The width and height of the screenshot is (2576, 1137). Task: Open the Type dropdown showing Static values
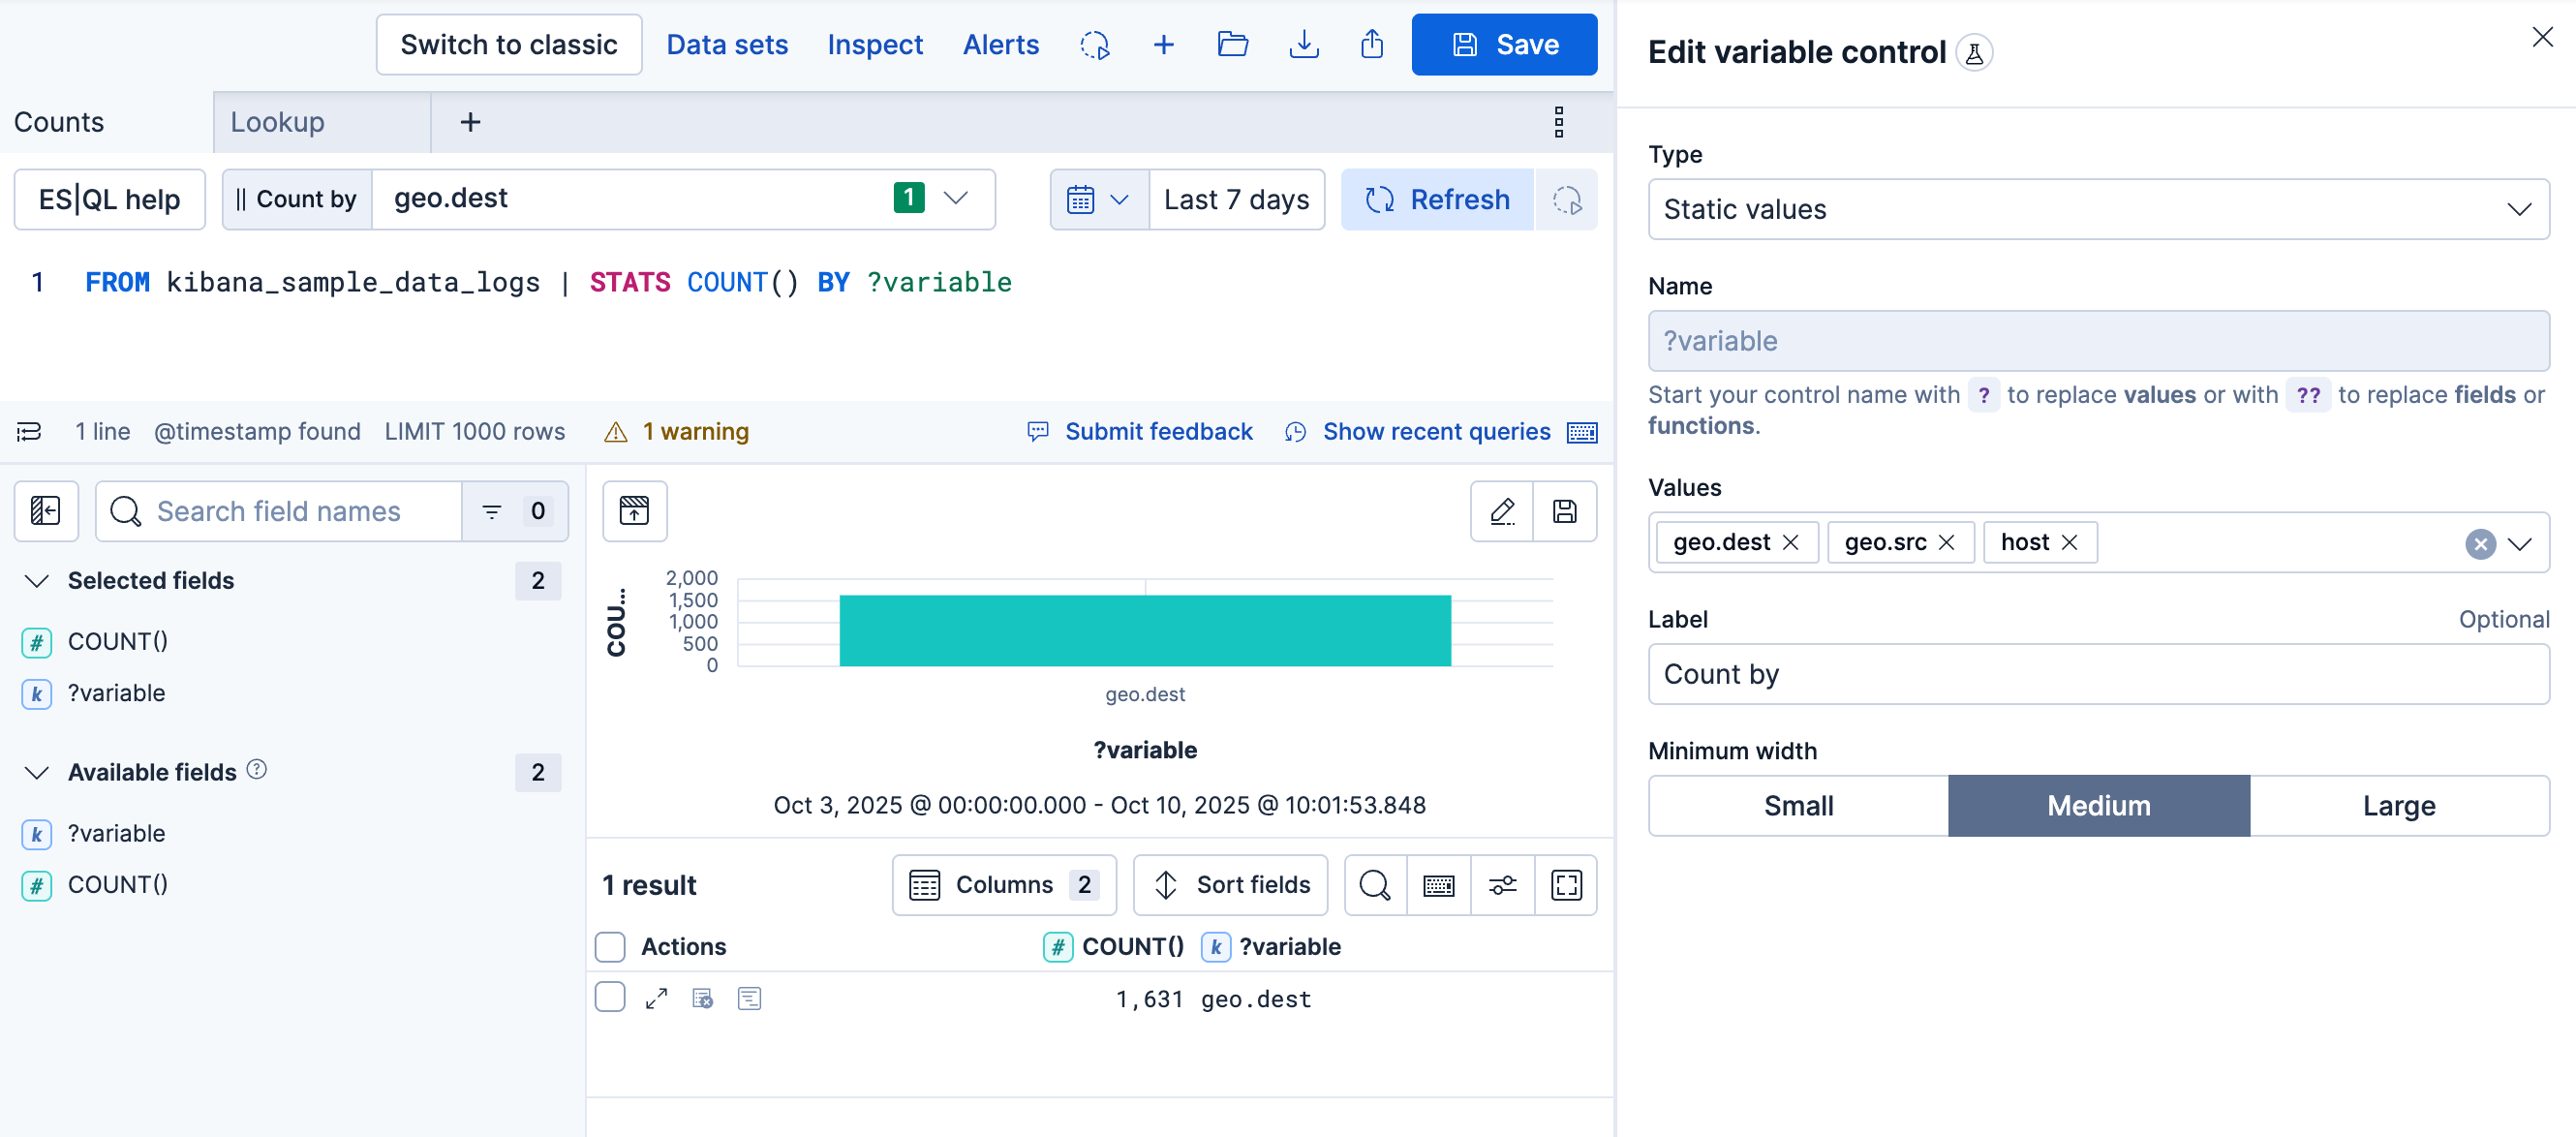pos(2098,209)
